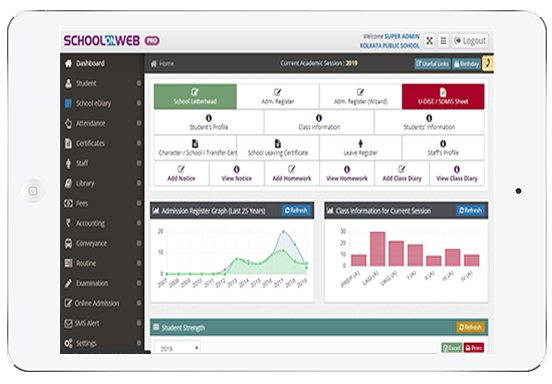
Task: Click the Examination pencil icon
Action: pos(68,283)
